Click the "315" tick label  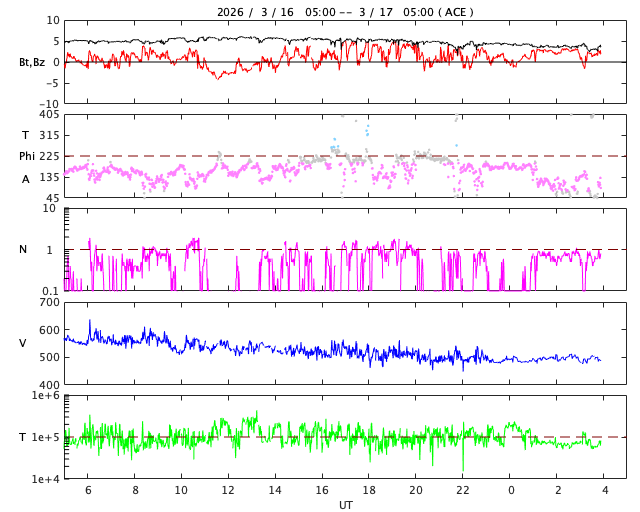48,136
